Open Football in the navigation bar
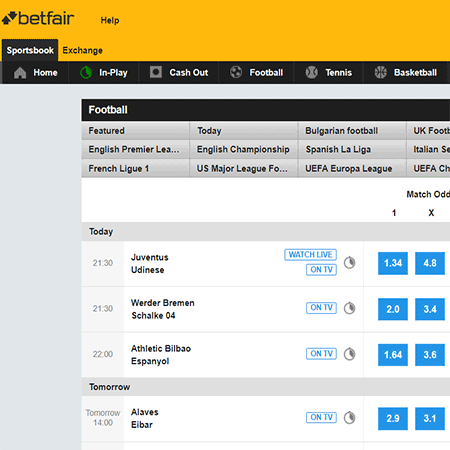This screenshot has width=450, height=450. [256, 72]
